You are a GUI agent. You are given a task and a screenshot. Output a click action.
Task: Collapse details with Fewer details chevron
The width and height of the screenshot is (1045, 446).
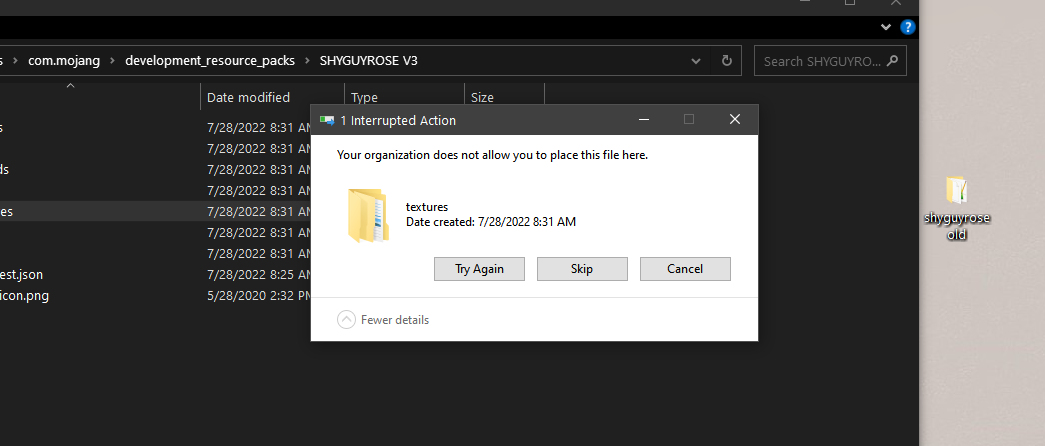[x=347, y=320]
